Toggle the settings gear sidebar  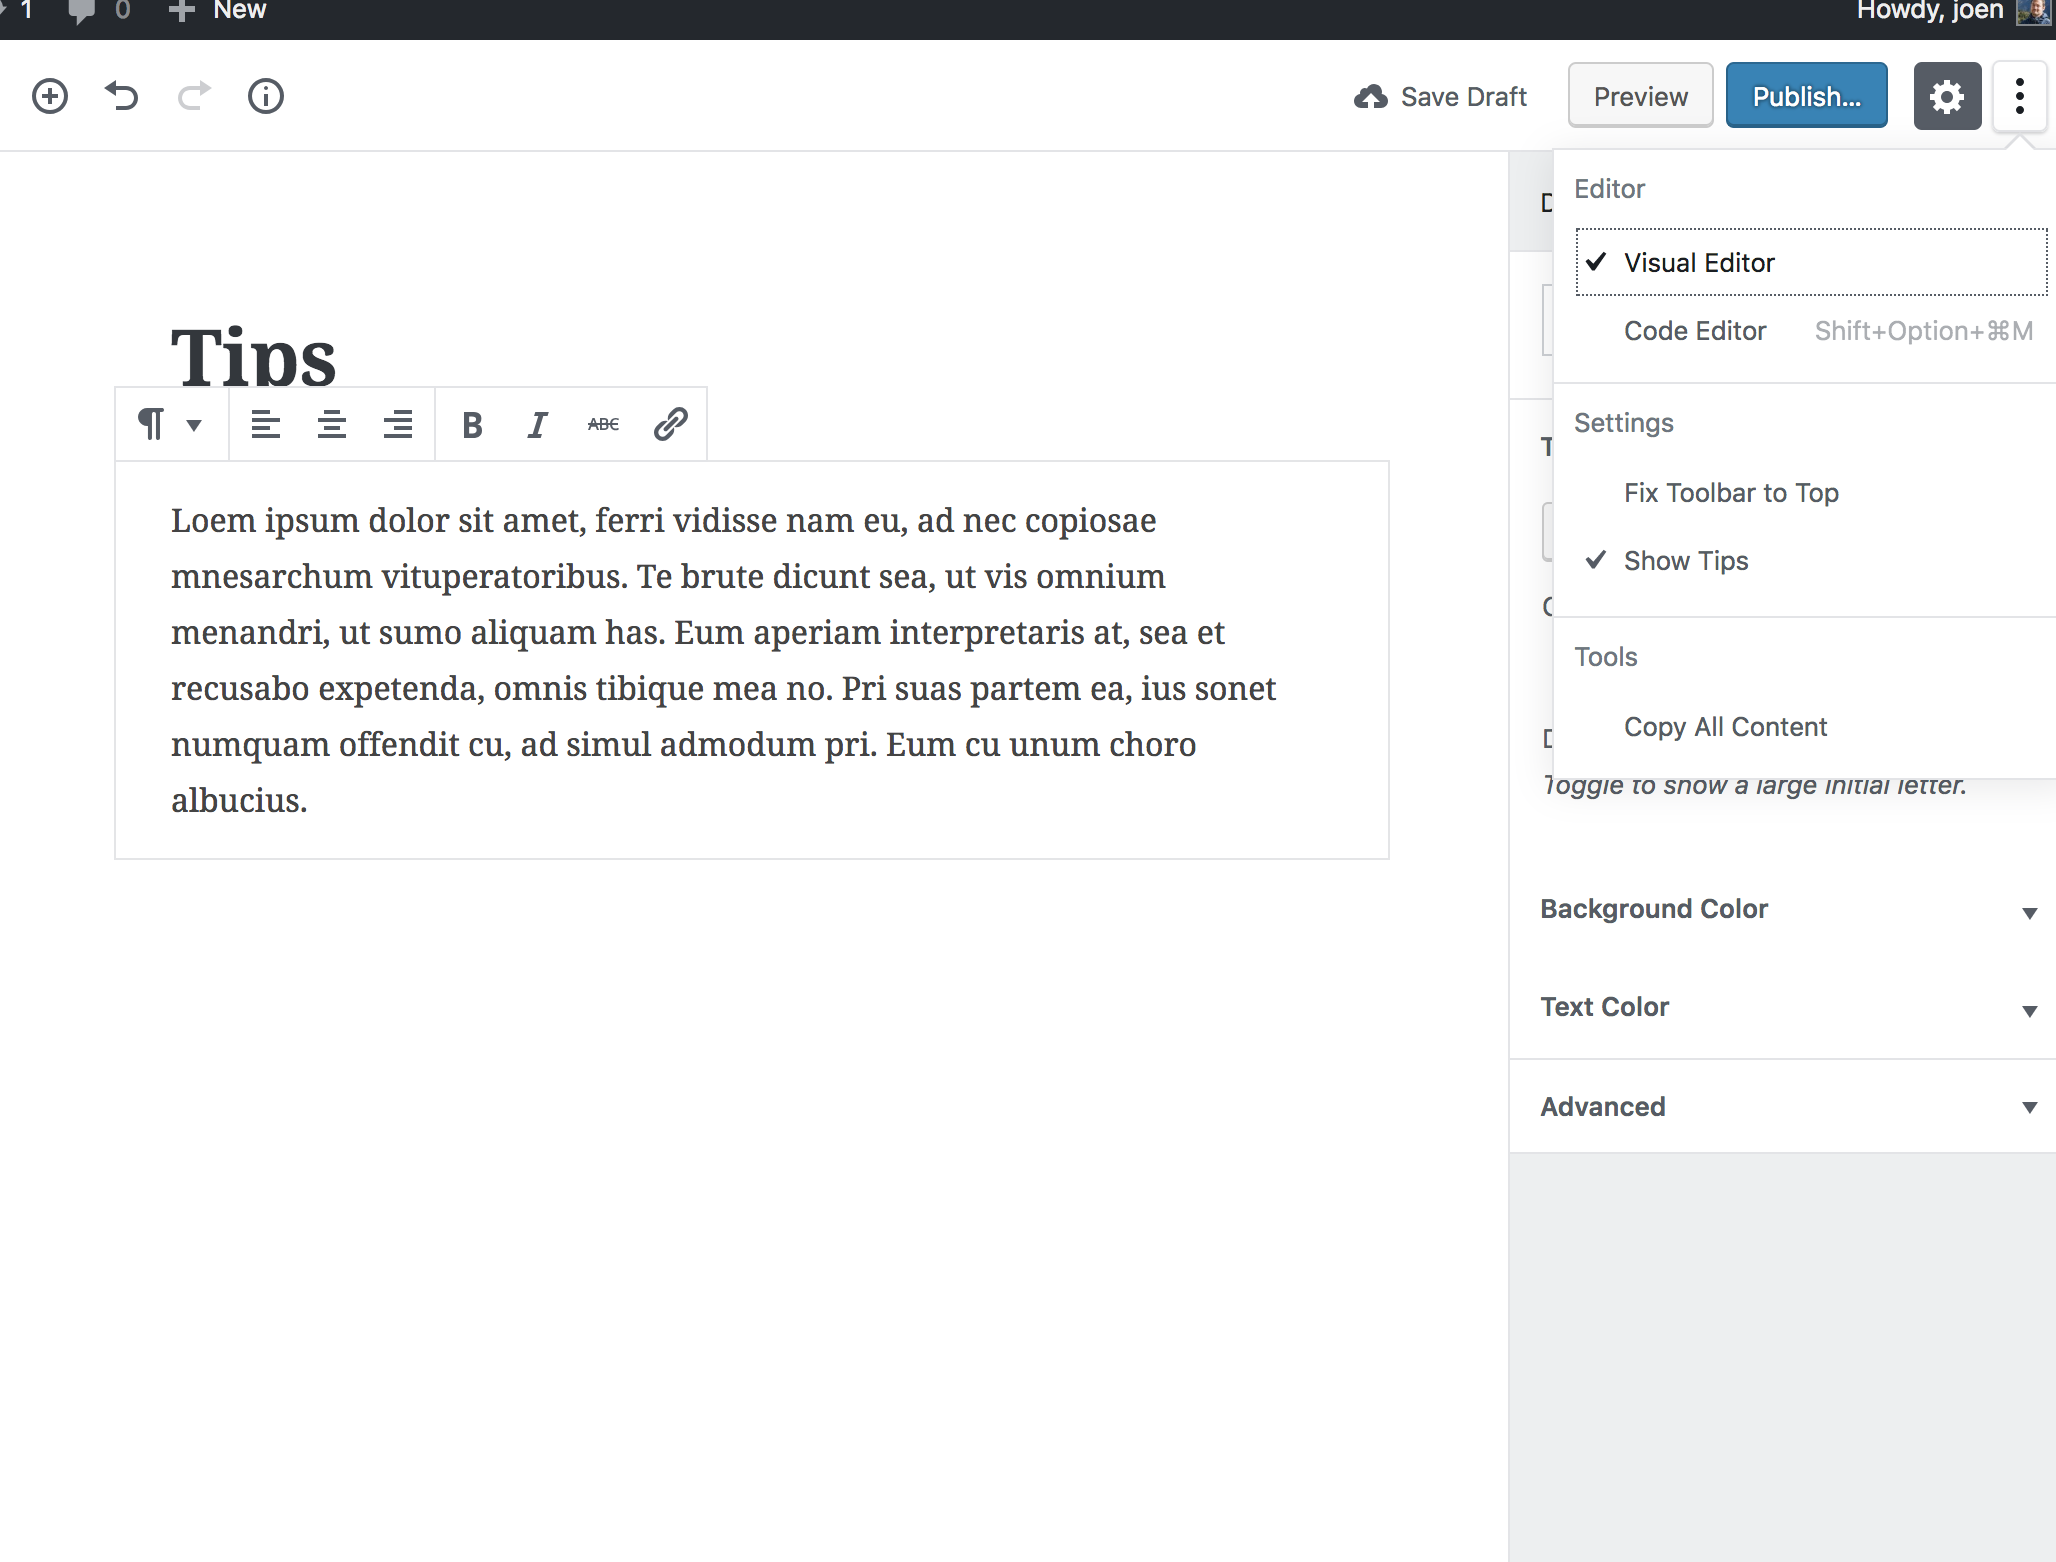(1947, 96)
